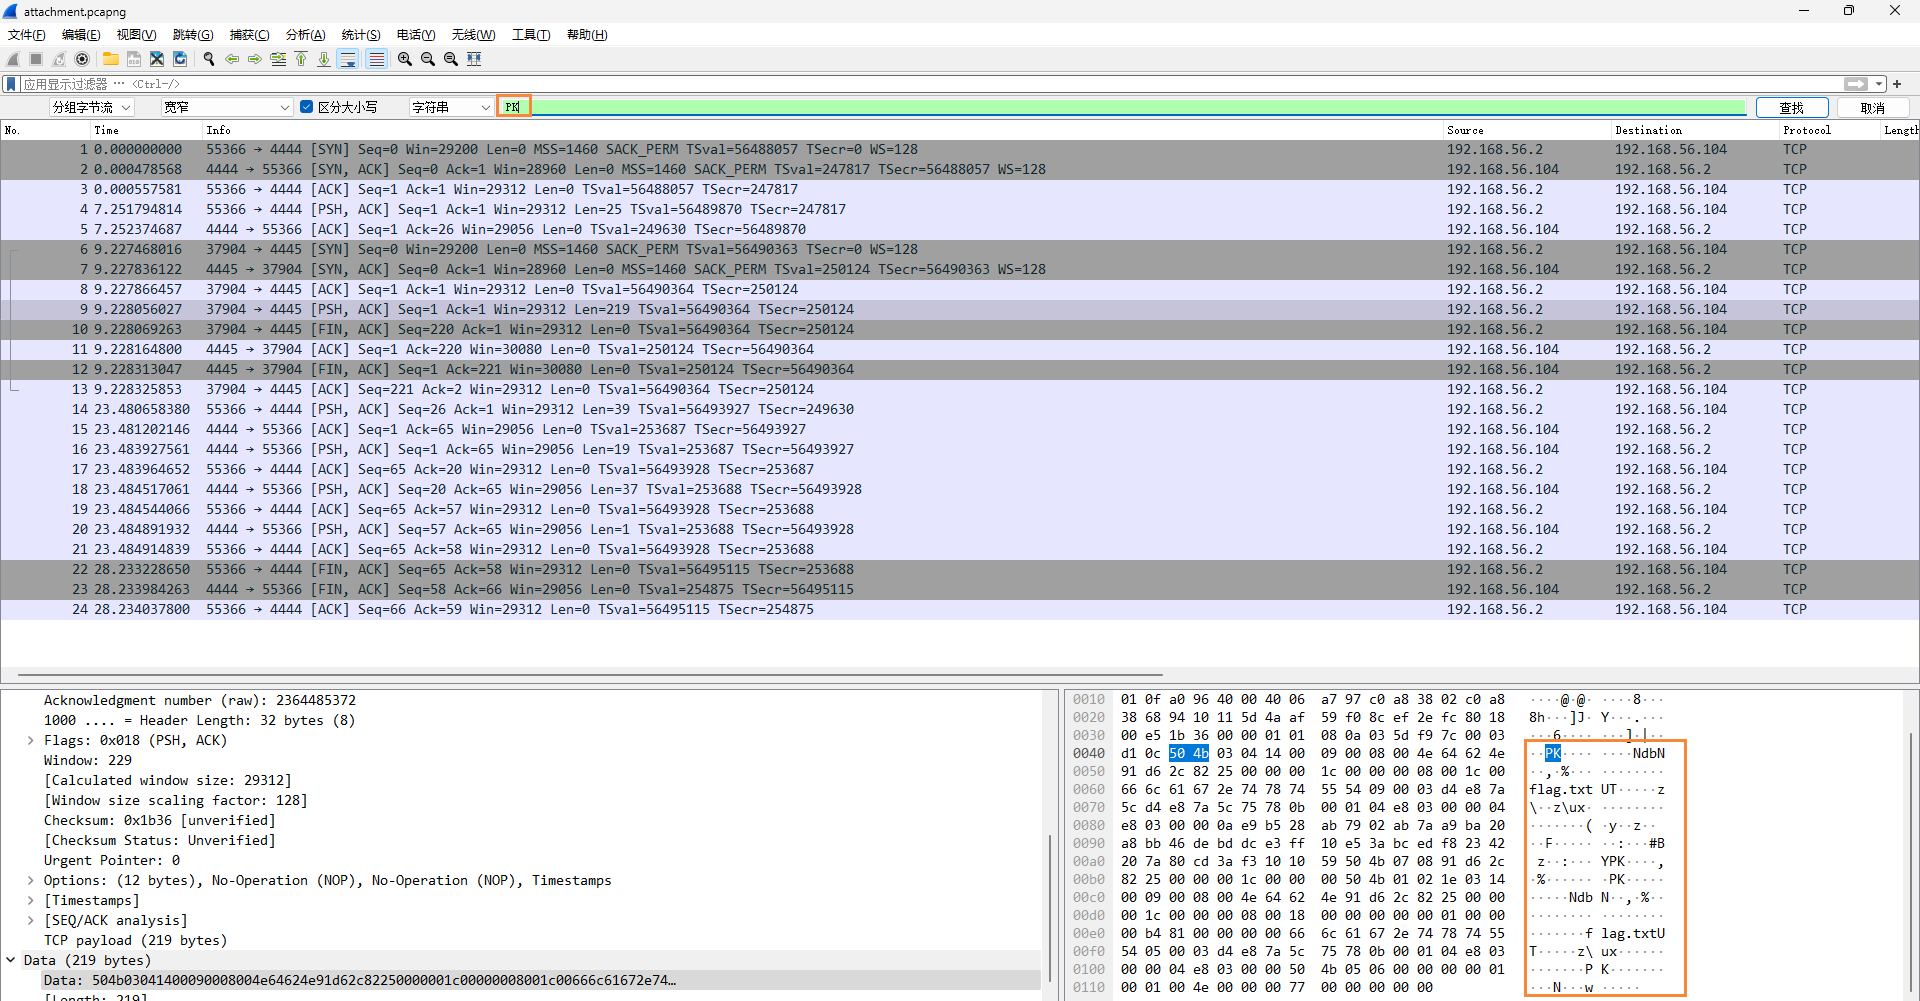Toggle packet colorize rules icon
Screen dimensions: 1920x1001
[376, 59]
